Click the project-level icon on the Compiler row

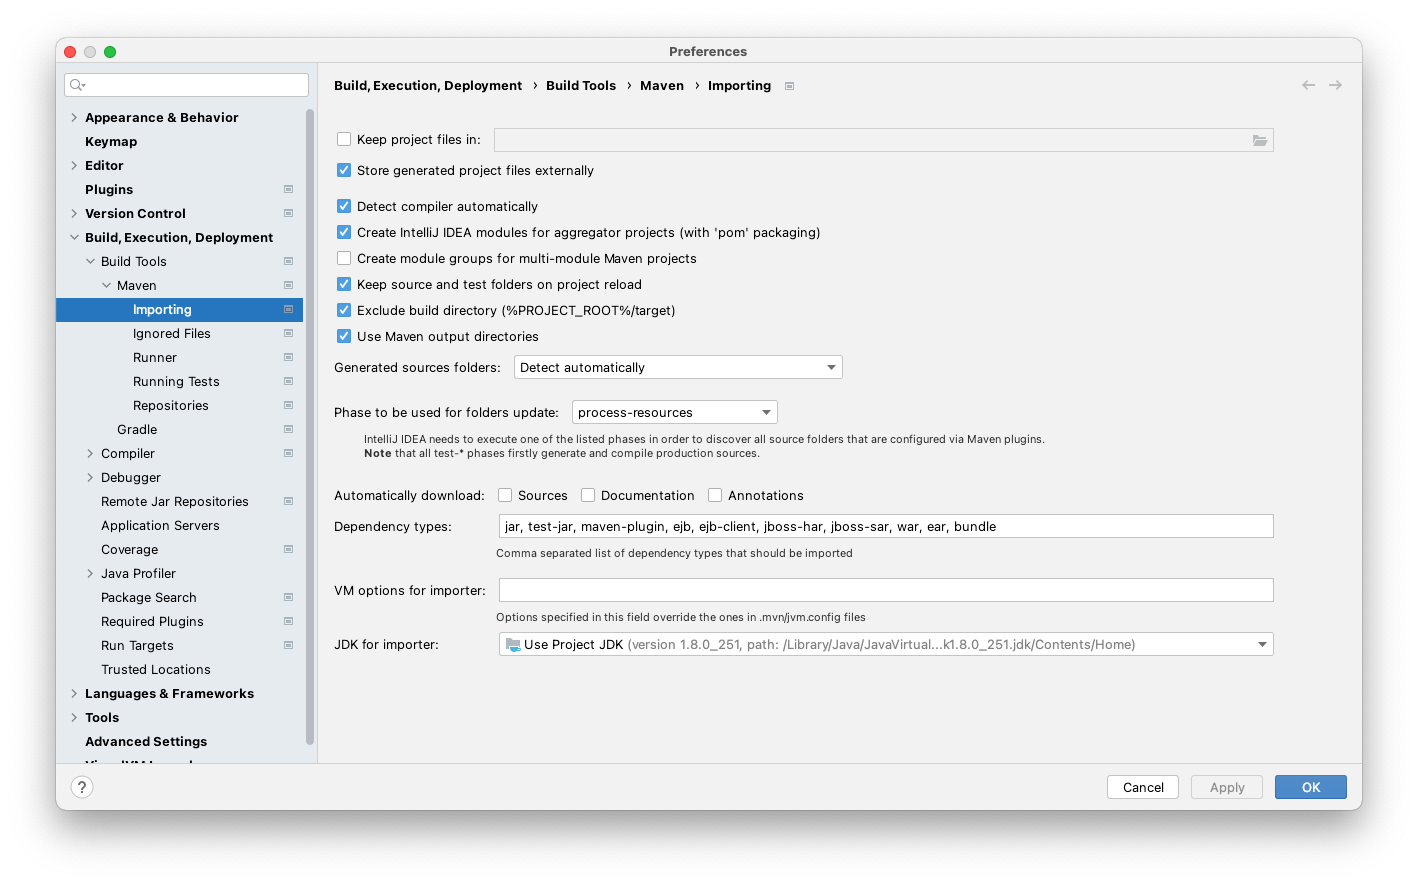pyautogui.click(x=288, y=453)
